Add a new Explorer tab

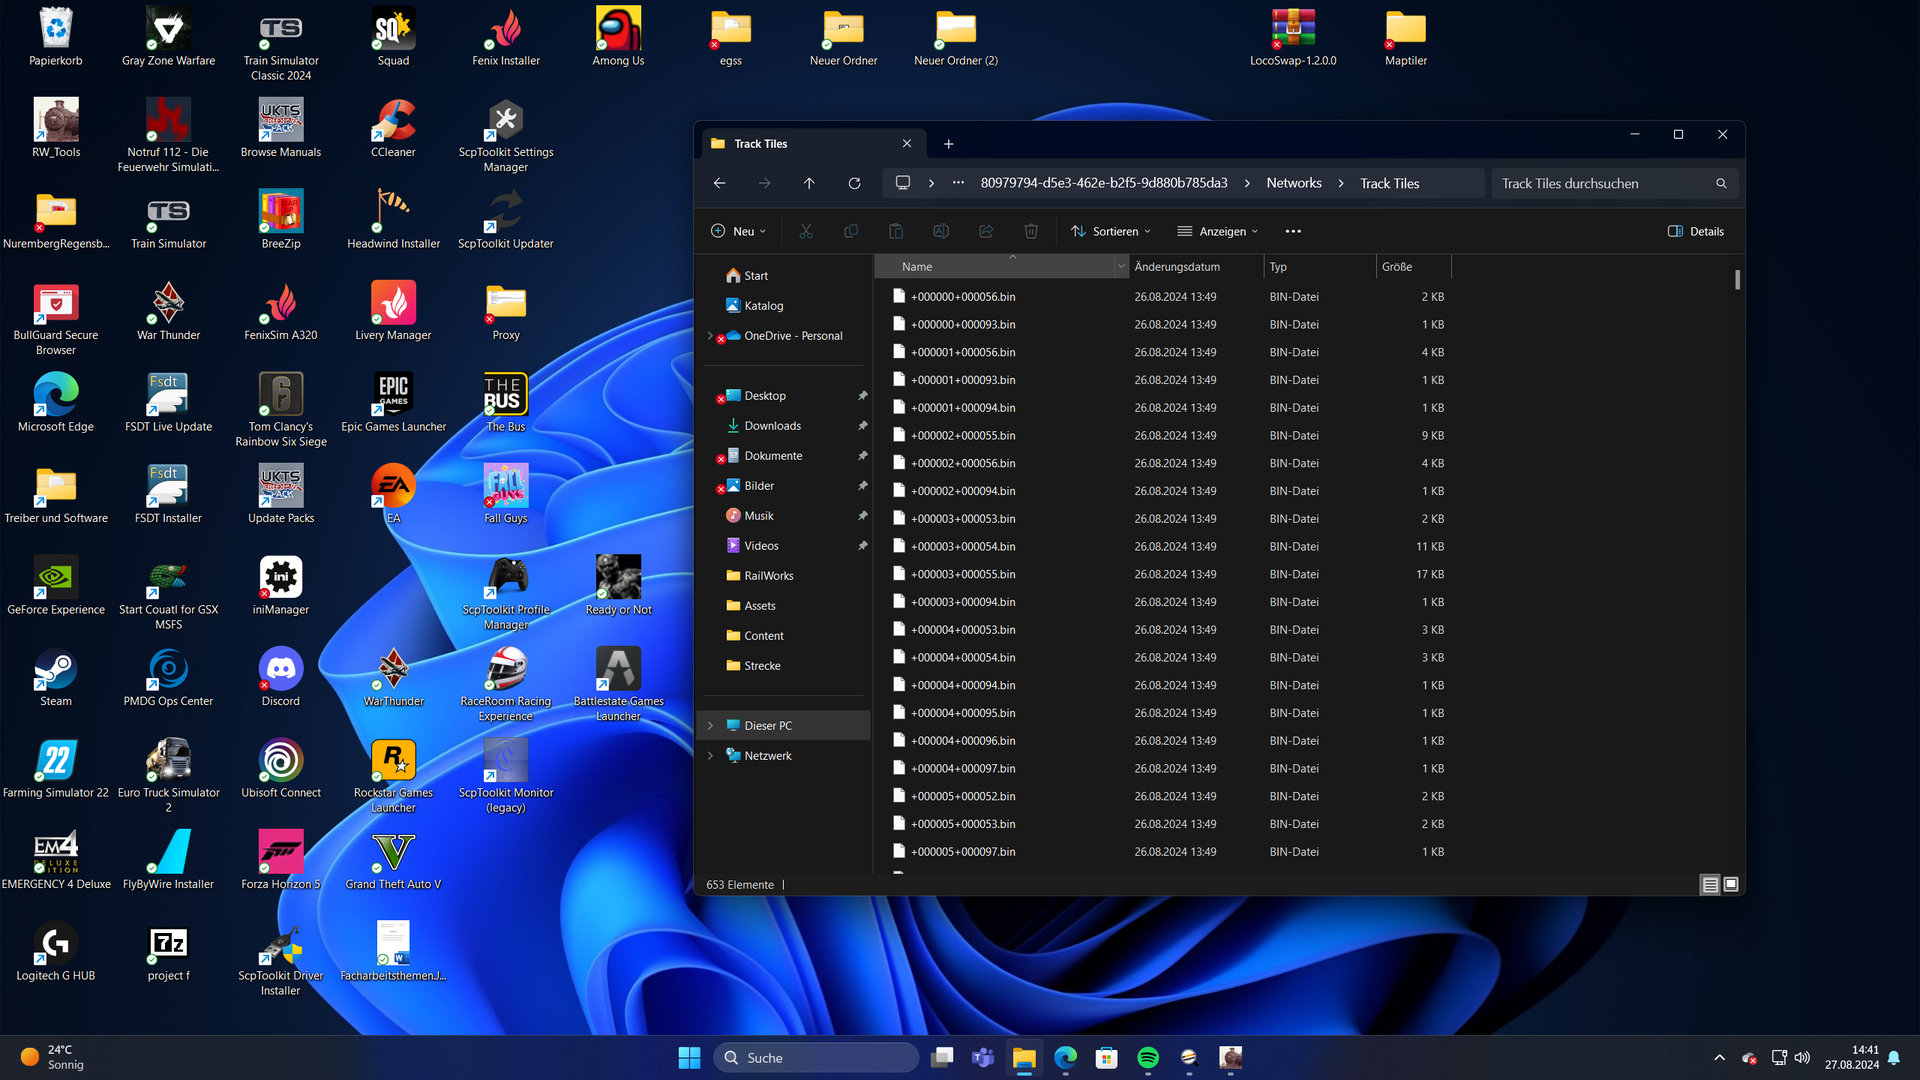(x=948, y=144)
